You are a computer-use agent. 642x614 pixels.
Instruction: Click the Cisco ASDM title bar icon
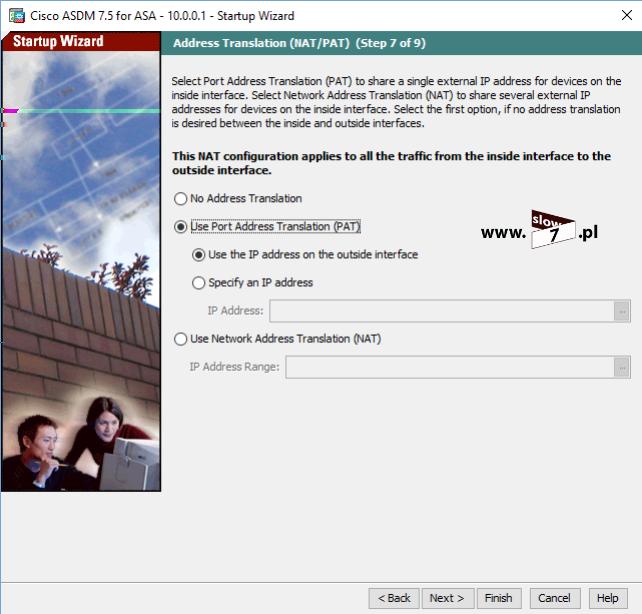point(17,16)
